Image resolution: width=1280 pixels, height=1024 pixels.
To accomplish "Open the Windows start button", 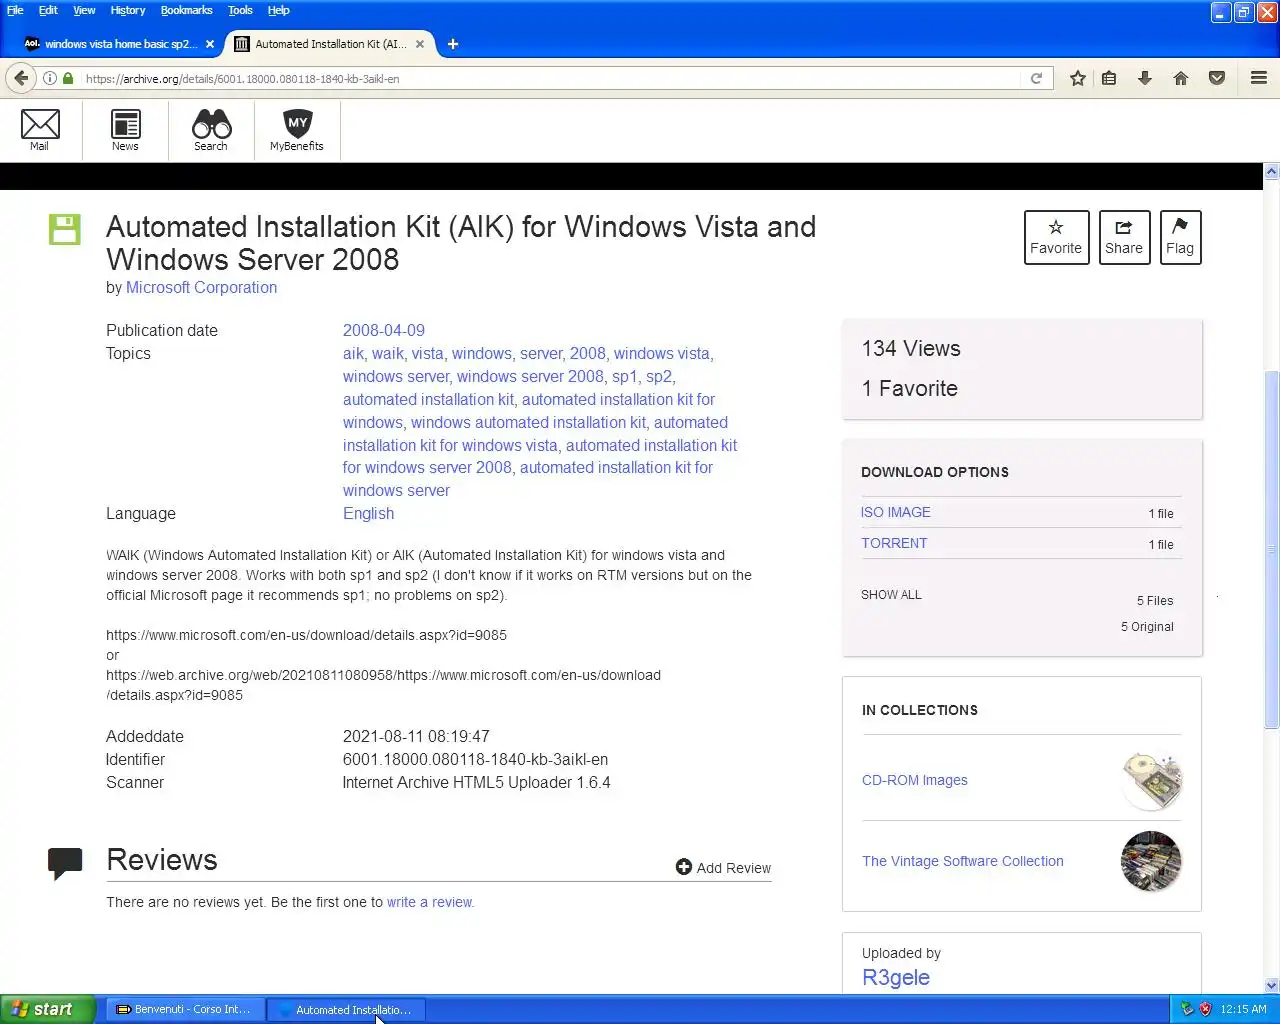I will (48, 1009).
